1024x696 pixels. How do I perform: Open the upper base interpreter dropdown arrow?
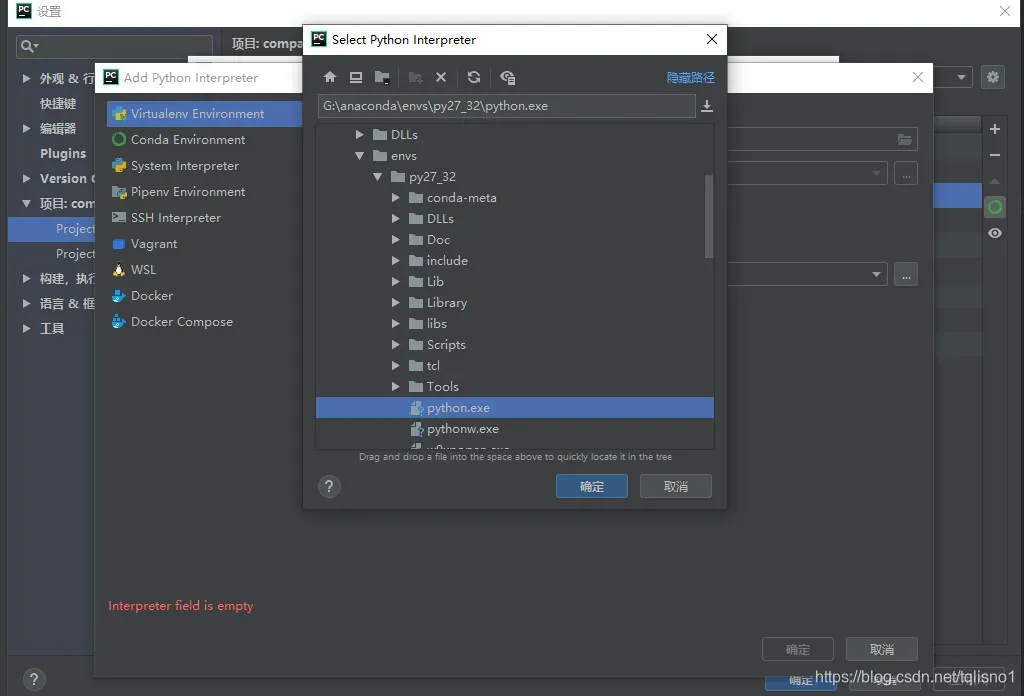coord(876,174)
